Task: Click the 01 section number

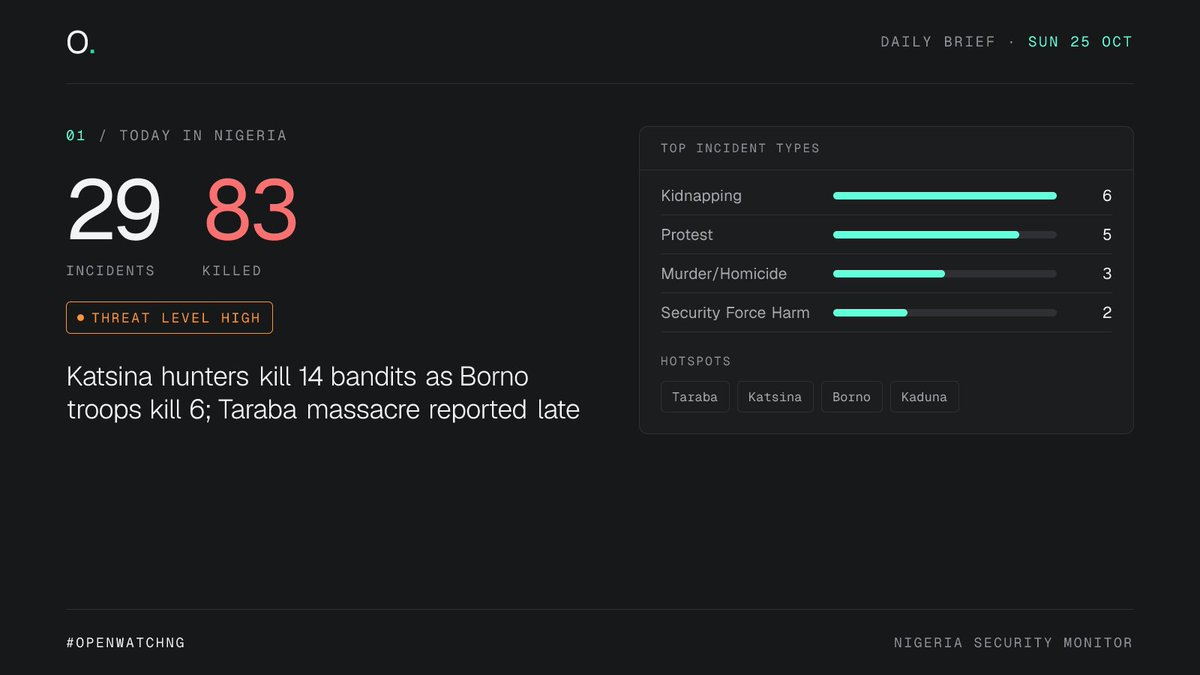Action: pyautogui.click(x=76, y=135)
